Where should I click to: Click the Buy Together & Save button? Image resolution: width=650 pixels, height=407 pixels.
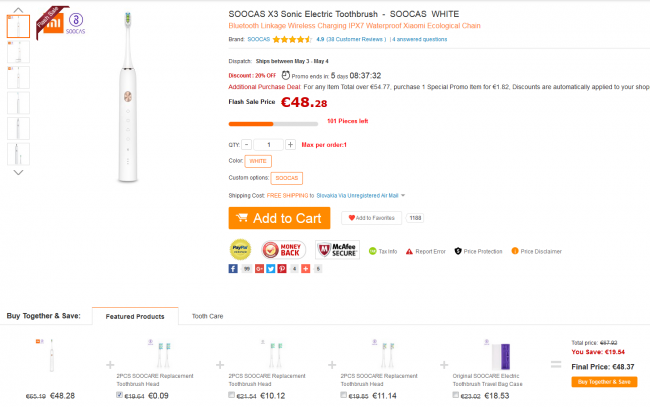(604, 382)
